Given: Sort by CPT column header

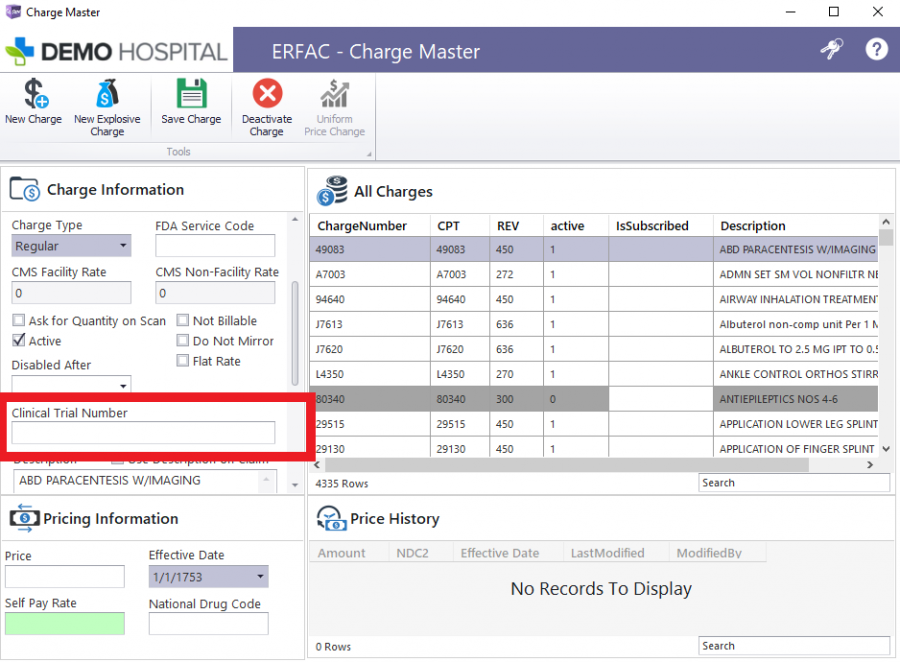Looking at the screenshot, I should point(460,226).
